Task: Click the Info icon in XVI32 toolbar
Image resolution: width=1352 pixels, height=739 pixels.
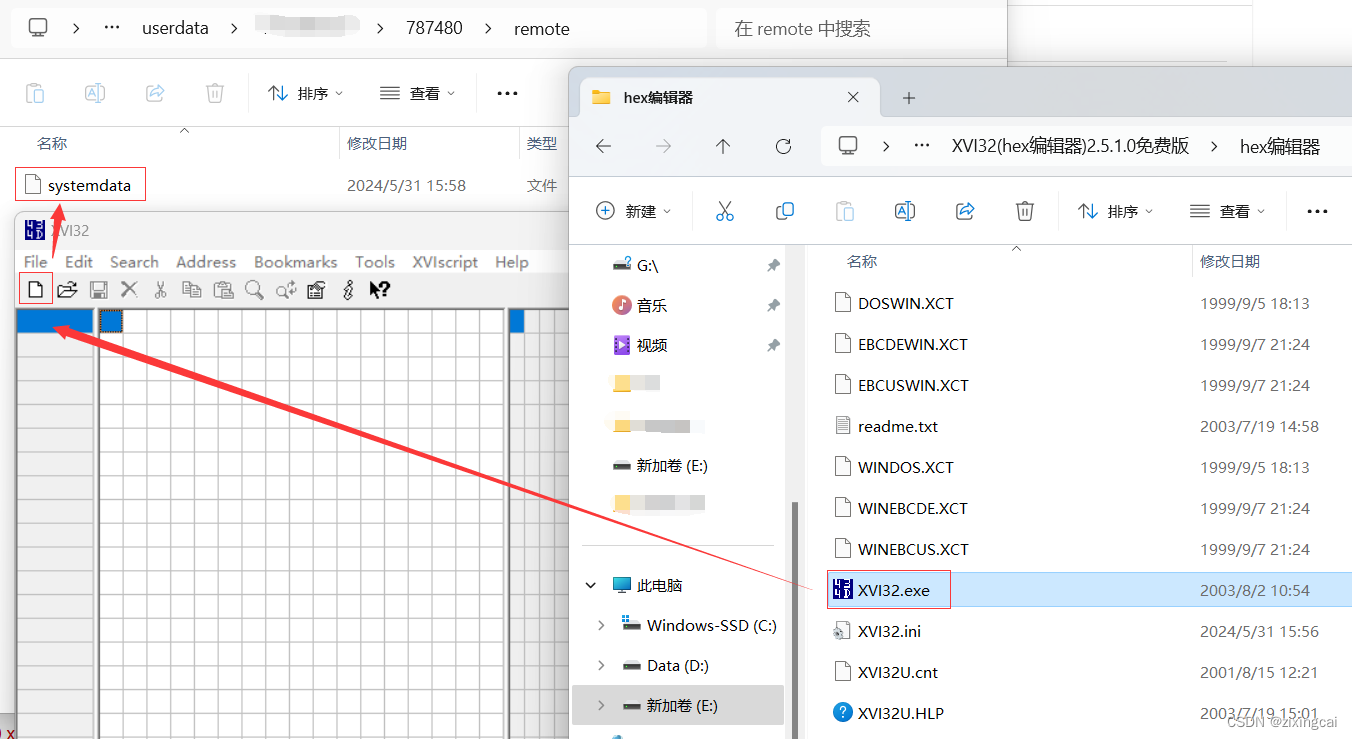Action: click(348, 290)
